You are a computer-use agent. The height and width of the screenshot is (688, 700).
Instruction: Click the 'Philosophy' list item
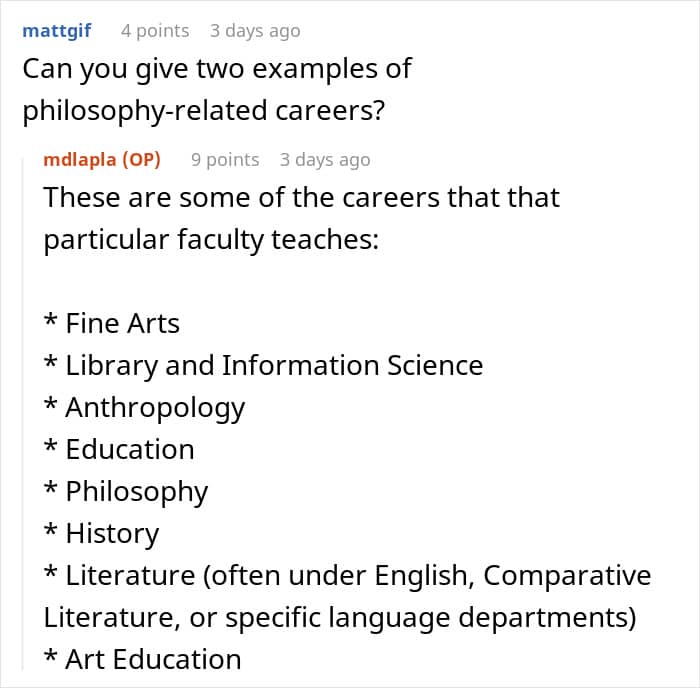[x=126, y=492]
